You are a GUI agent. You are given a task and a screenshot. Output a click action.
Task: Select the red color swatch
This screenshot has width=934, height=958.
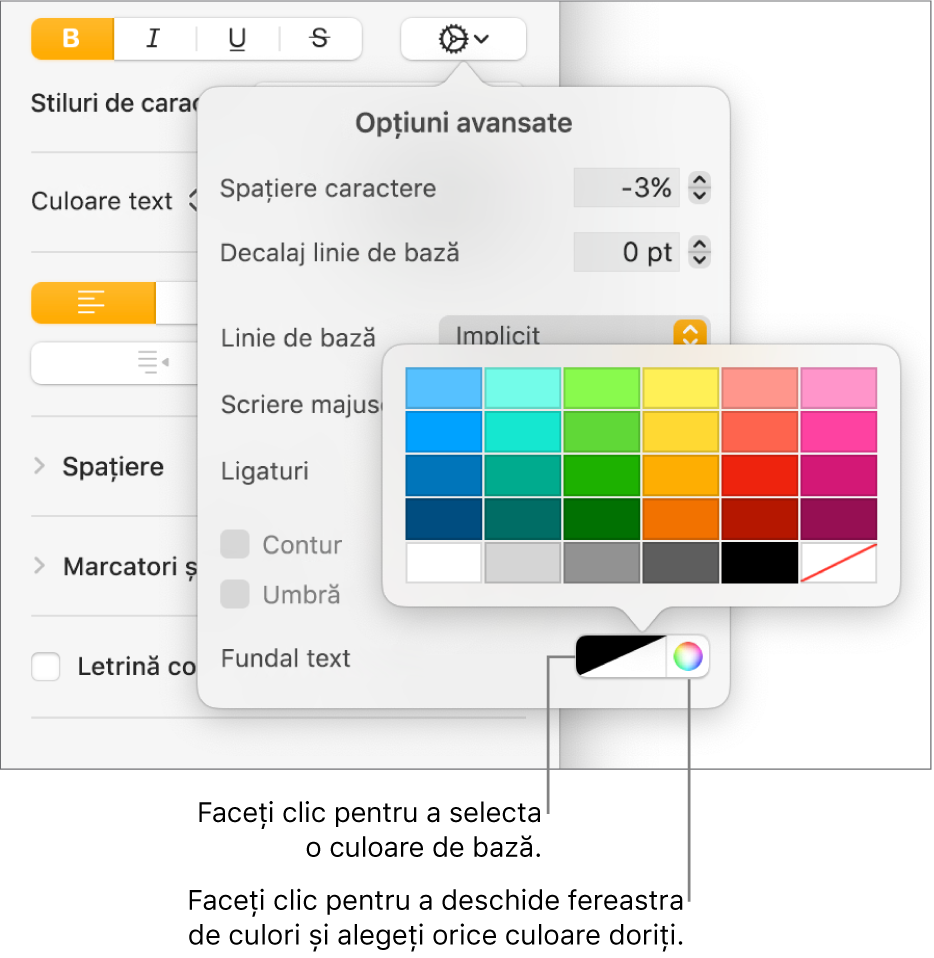coord(759,475)
